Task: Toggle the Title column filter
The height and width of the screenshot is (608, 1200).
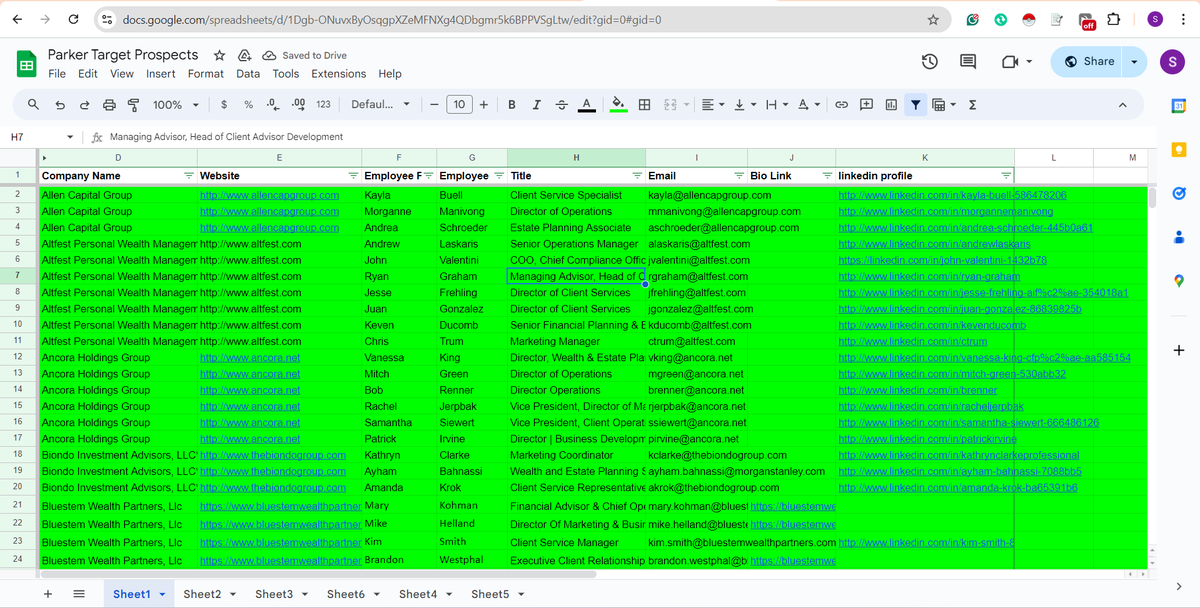Action: point(637,176)
